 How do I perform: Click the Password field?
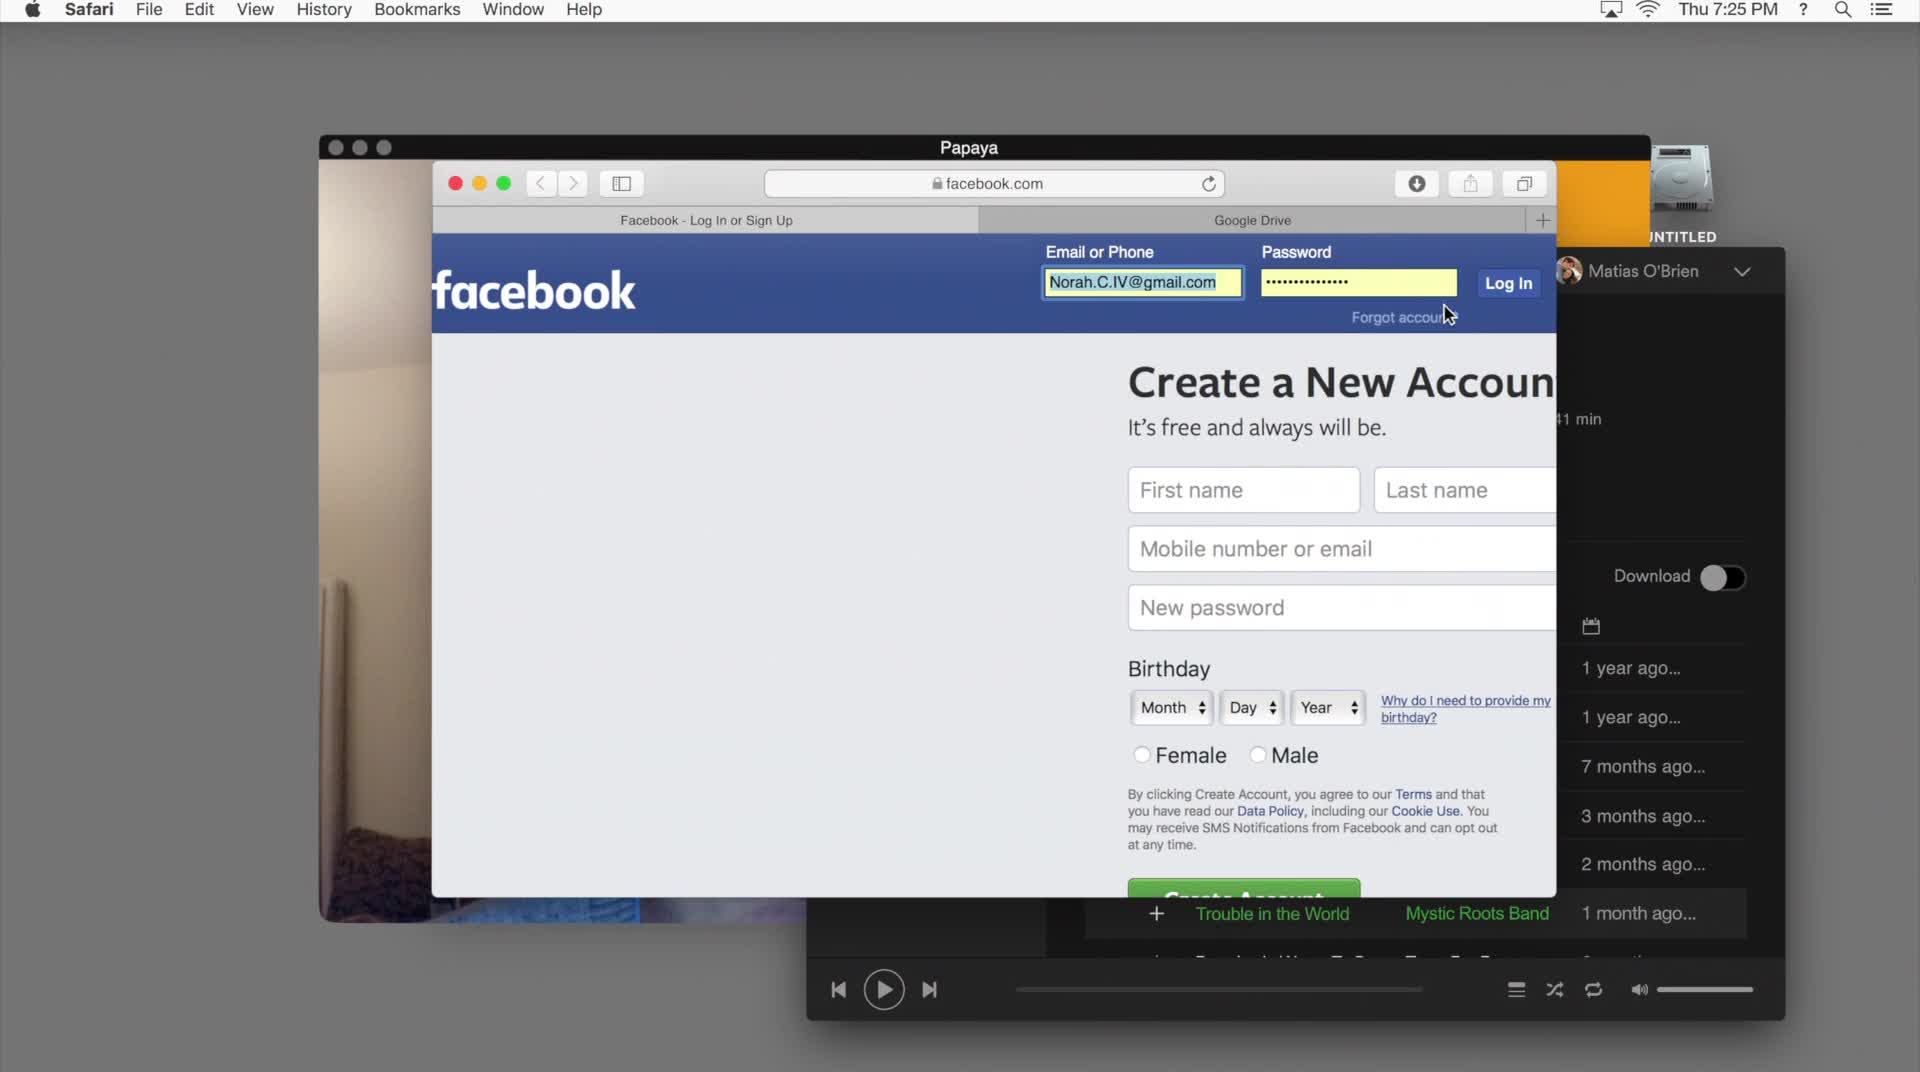[x=1358, y=282]
